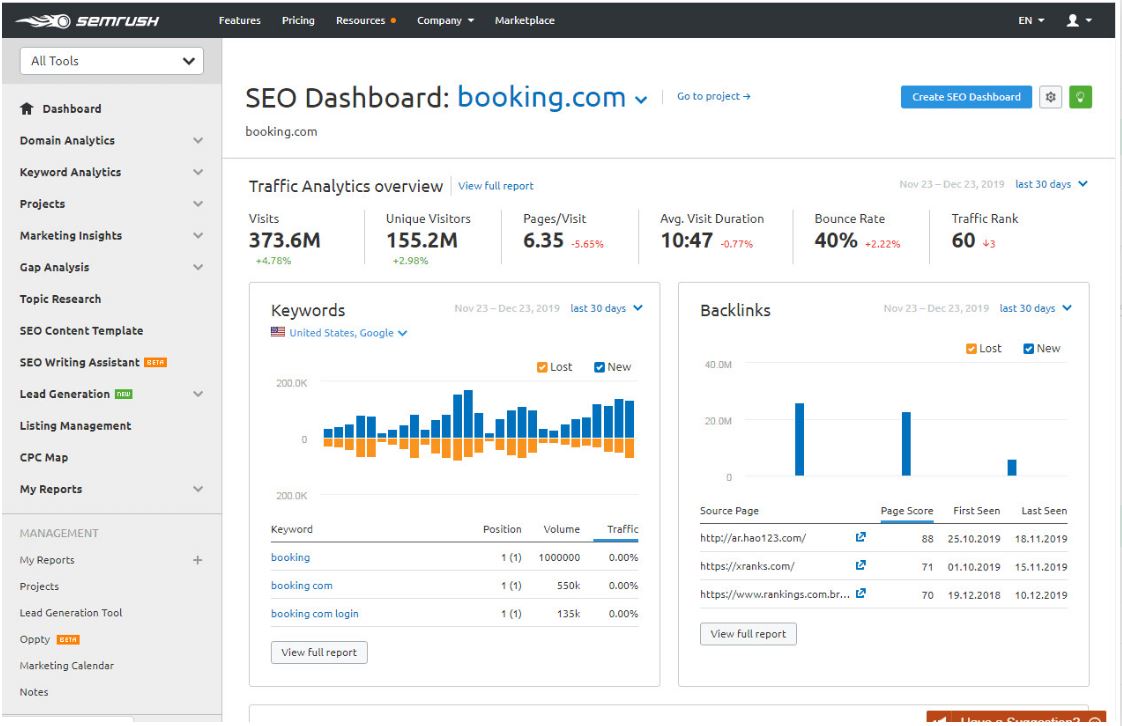This screenshot has width=1122, height=726.
Task: Open United States, Google database dropdown
Action: (340, 333)
